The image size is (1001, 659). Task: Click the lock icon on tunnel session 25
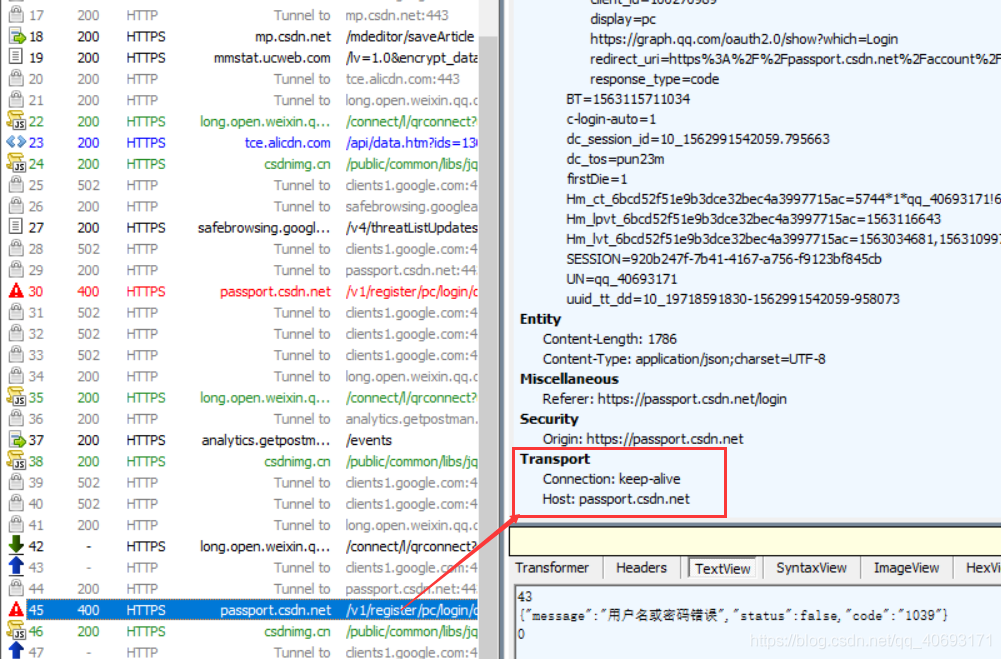tap(16, 186)
